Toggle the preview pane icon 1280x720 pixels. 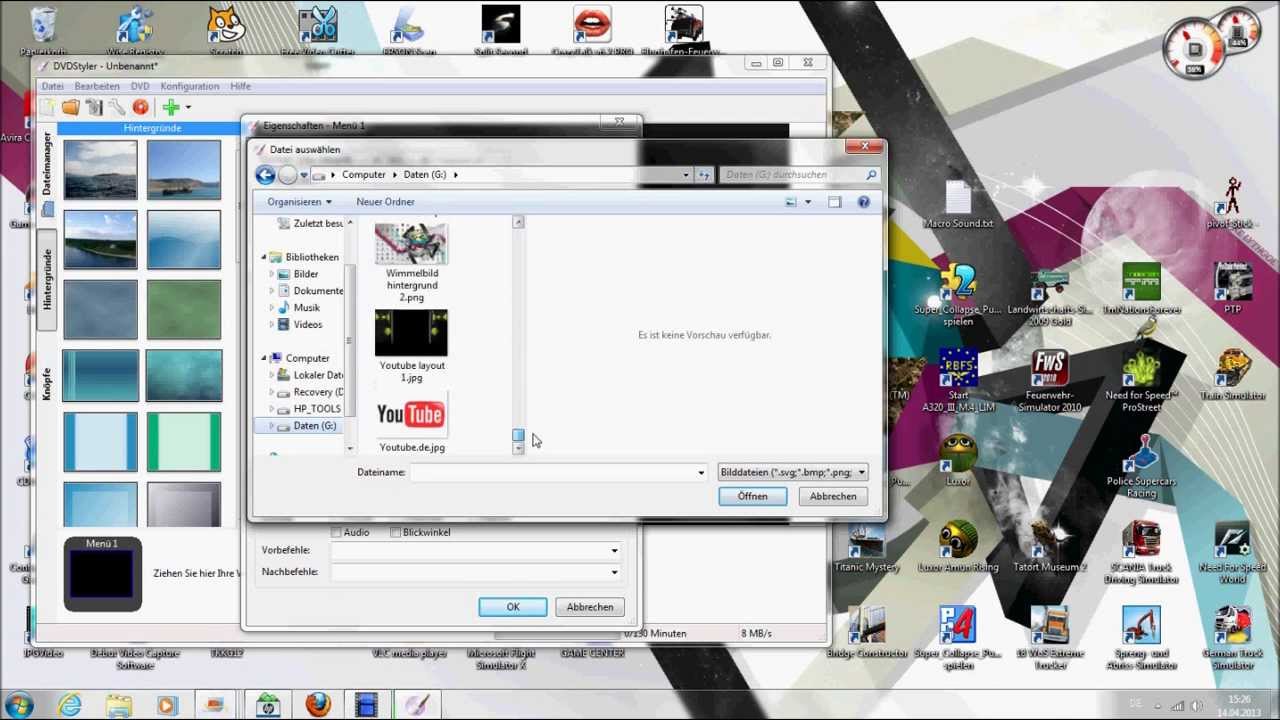pos(835,202)
